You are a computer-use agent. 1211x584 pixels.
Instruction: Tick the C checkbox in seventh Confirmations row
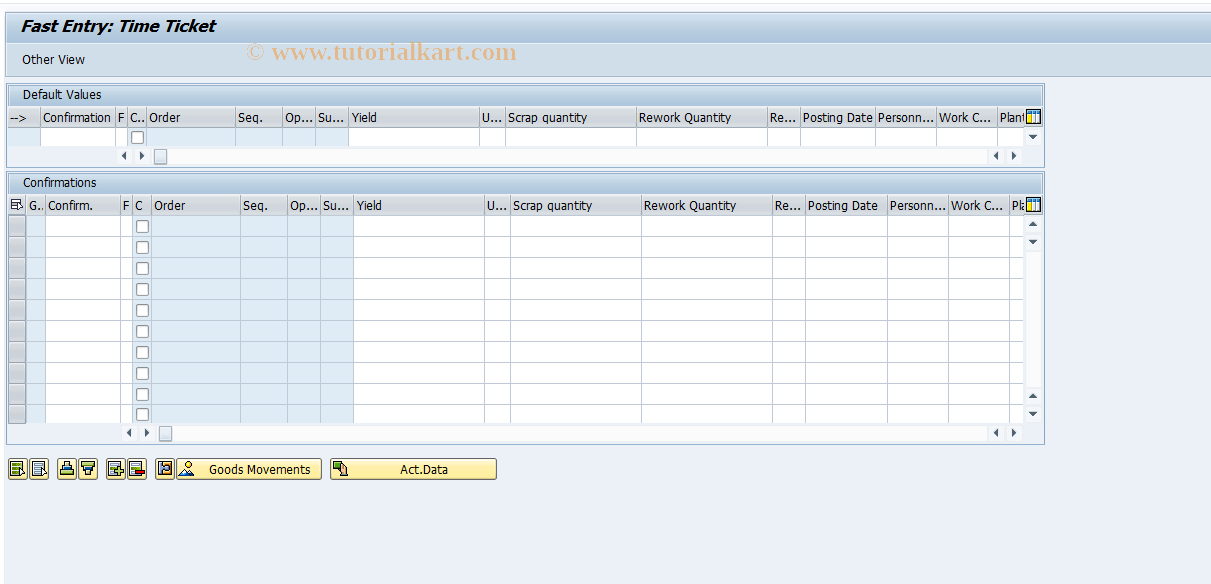tap(142, 352)
